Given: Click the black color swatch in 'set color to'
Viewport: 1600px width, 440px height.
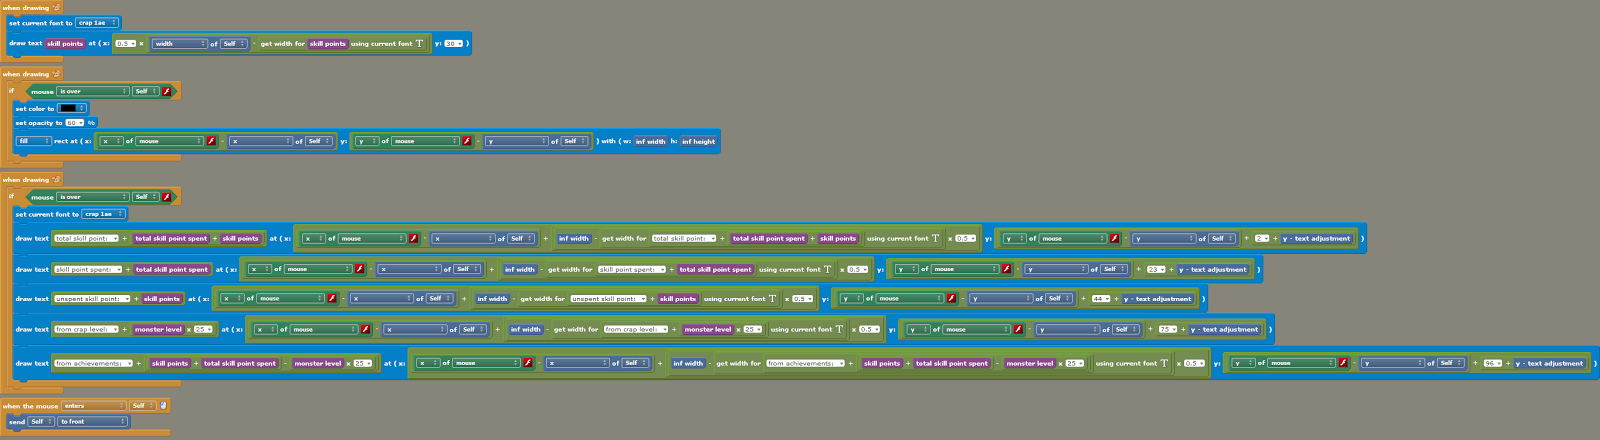Looking at the screenshot, I should (x=72, y=108).
